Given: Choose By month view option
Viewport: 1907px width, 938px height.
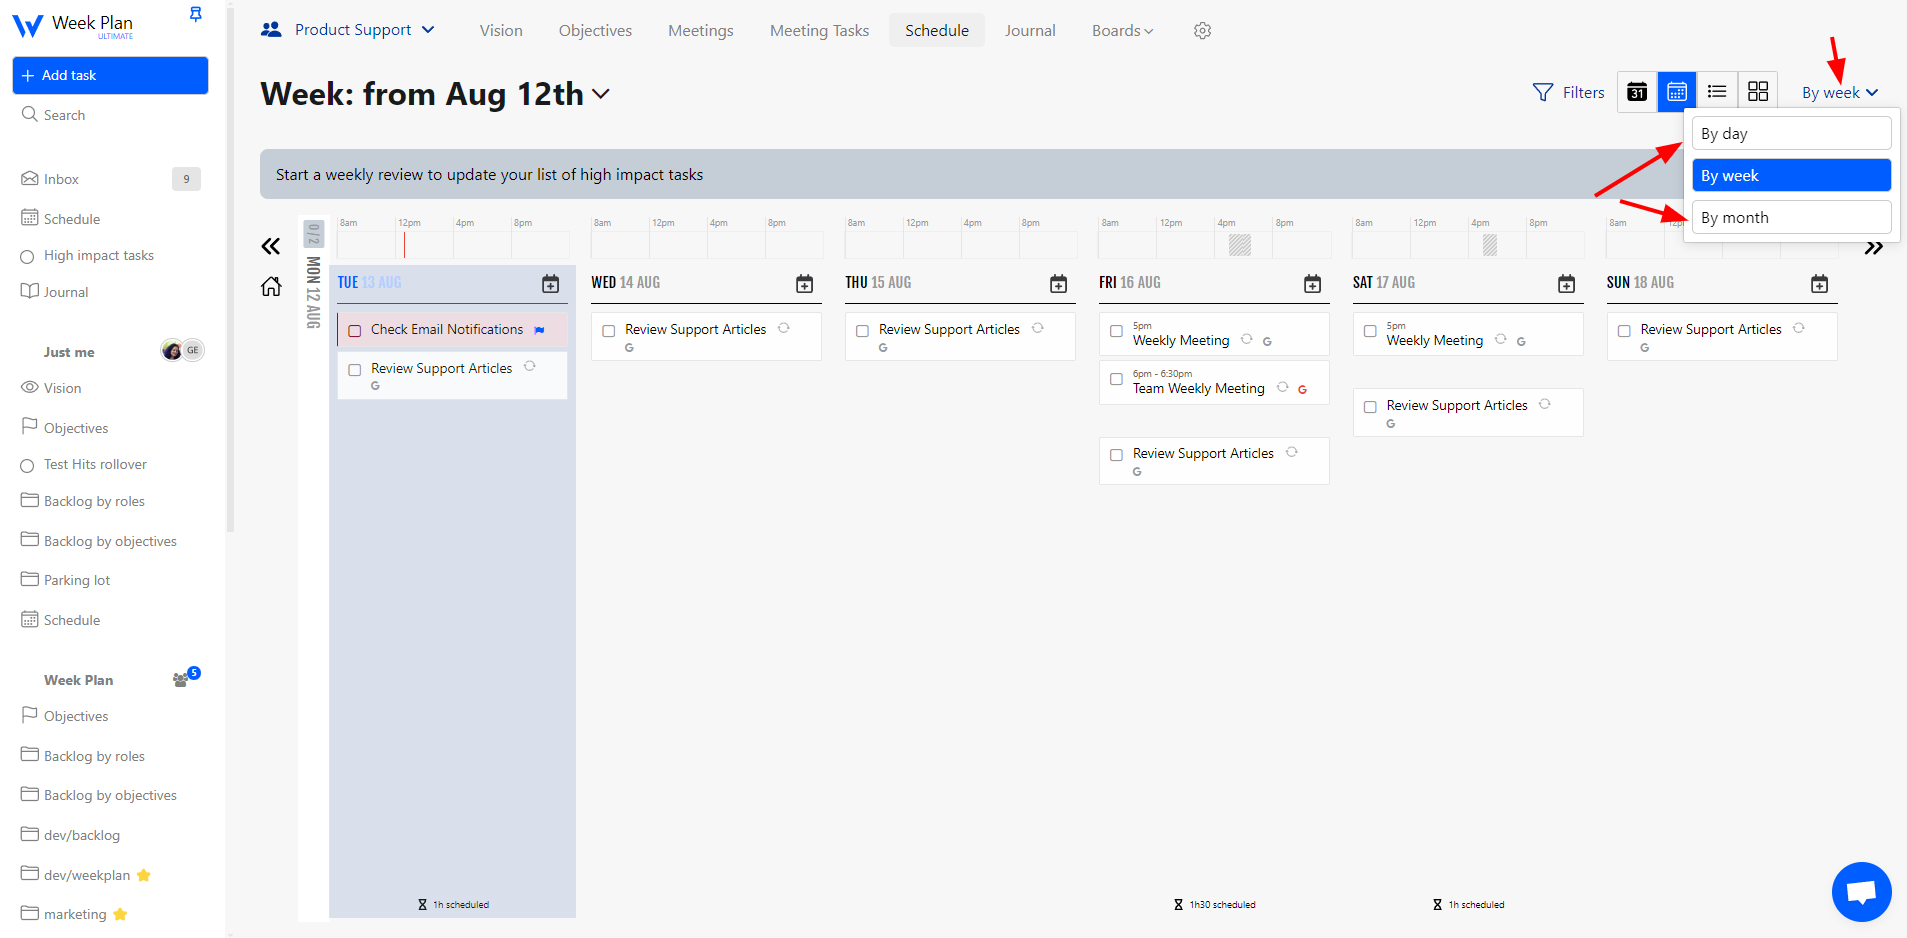Looking at the screenshot, I should coord(1791,217).
